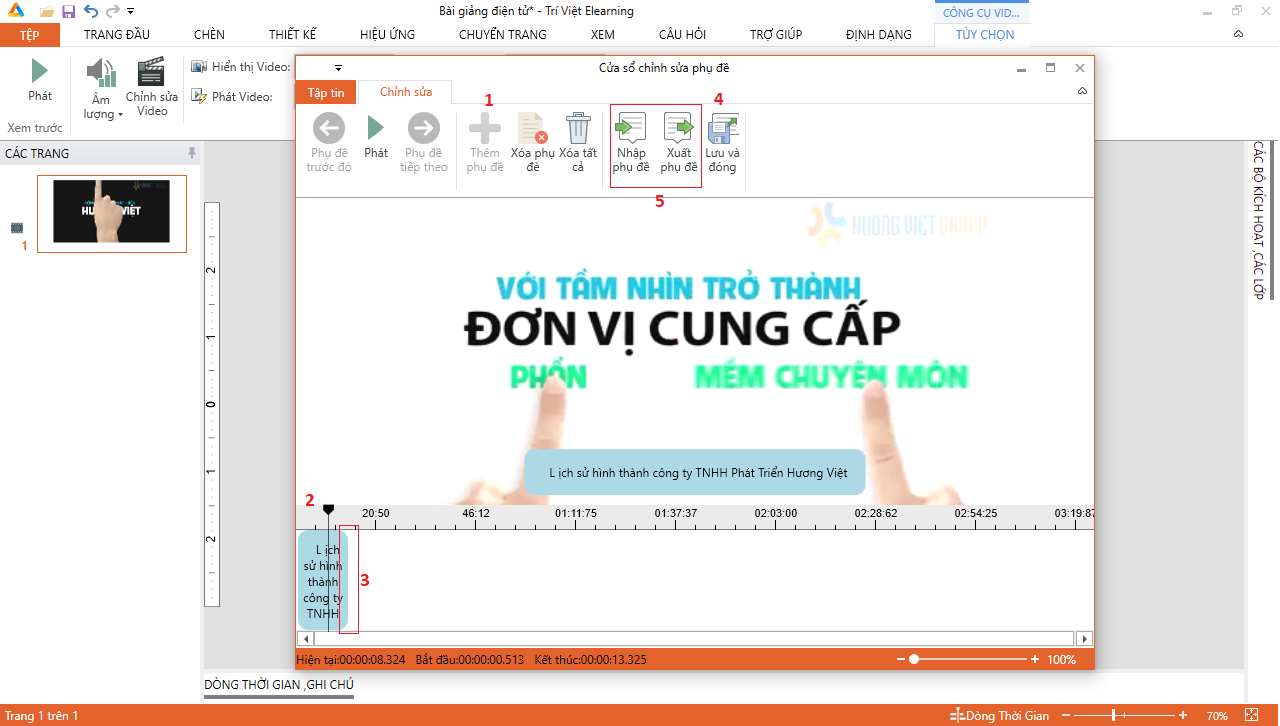Click the 70% zoom level text
This screenshot has height=726, width=1280.
click(1217, 716)
